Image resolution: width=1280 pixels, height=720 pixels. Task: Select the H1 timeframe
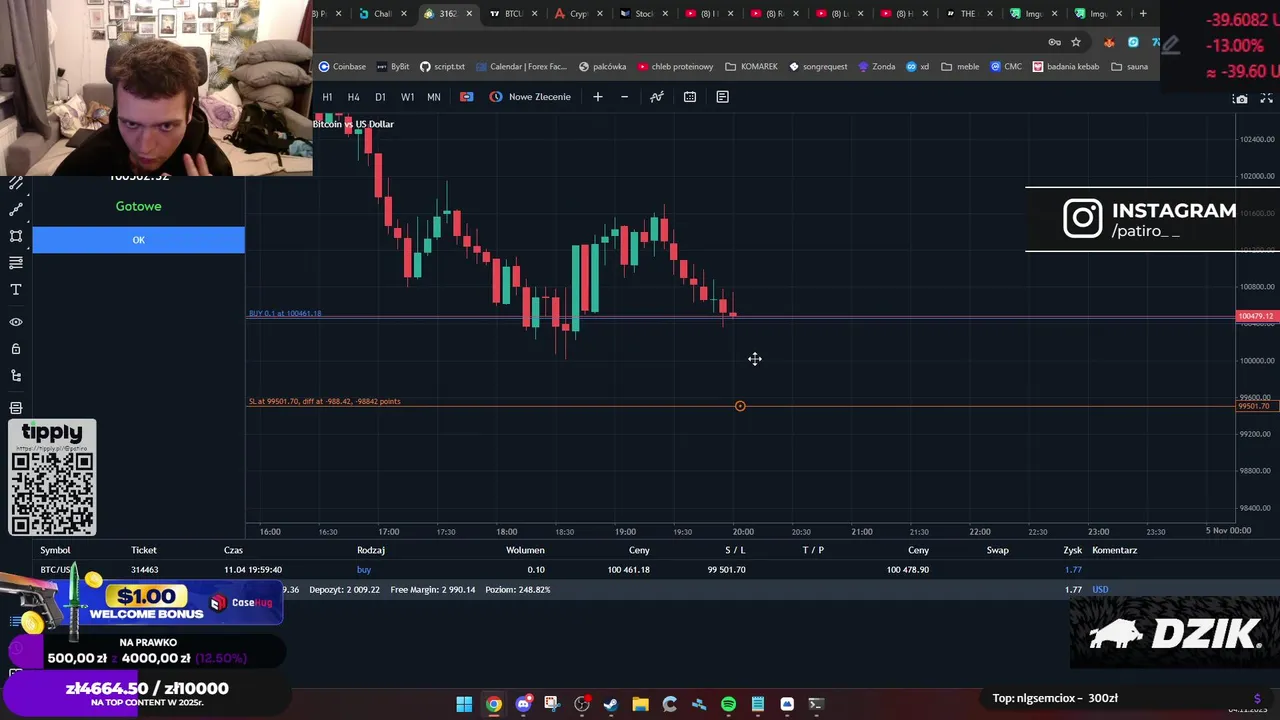(x=327, y=97)
